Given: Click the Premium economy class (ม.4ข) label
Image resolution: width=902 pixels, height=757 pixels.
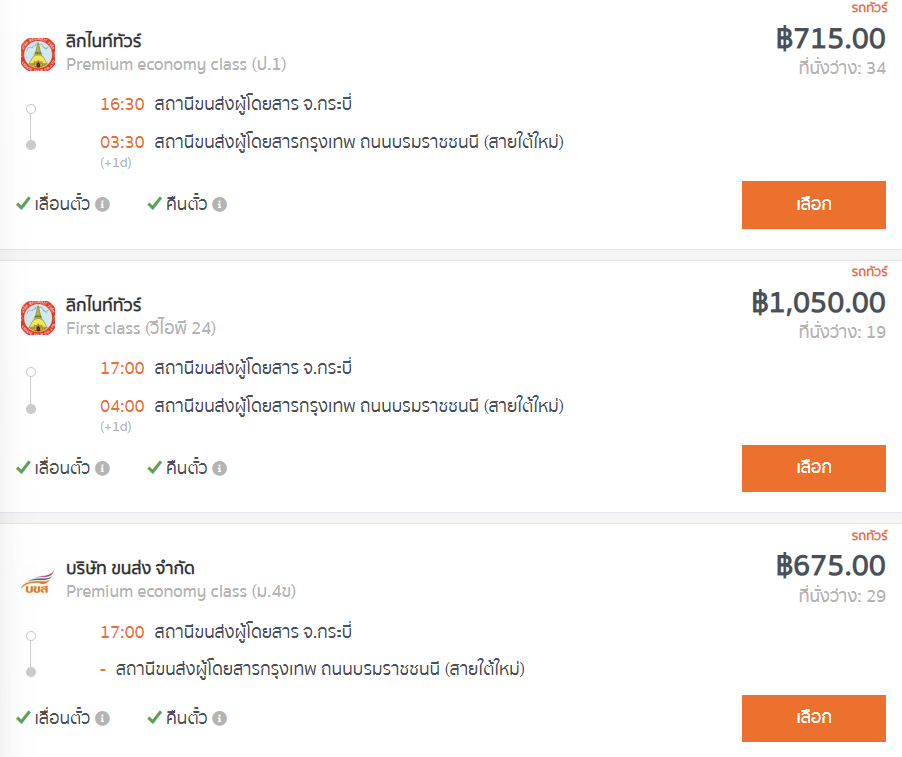Looking at the screenshot, I should pos(181,591).
